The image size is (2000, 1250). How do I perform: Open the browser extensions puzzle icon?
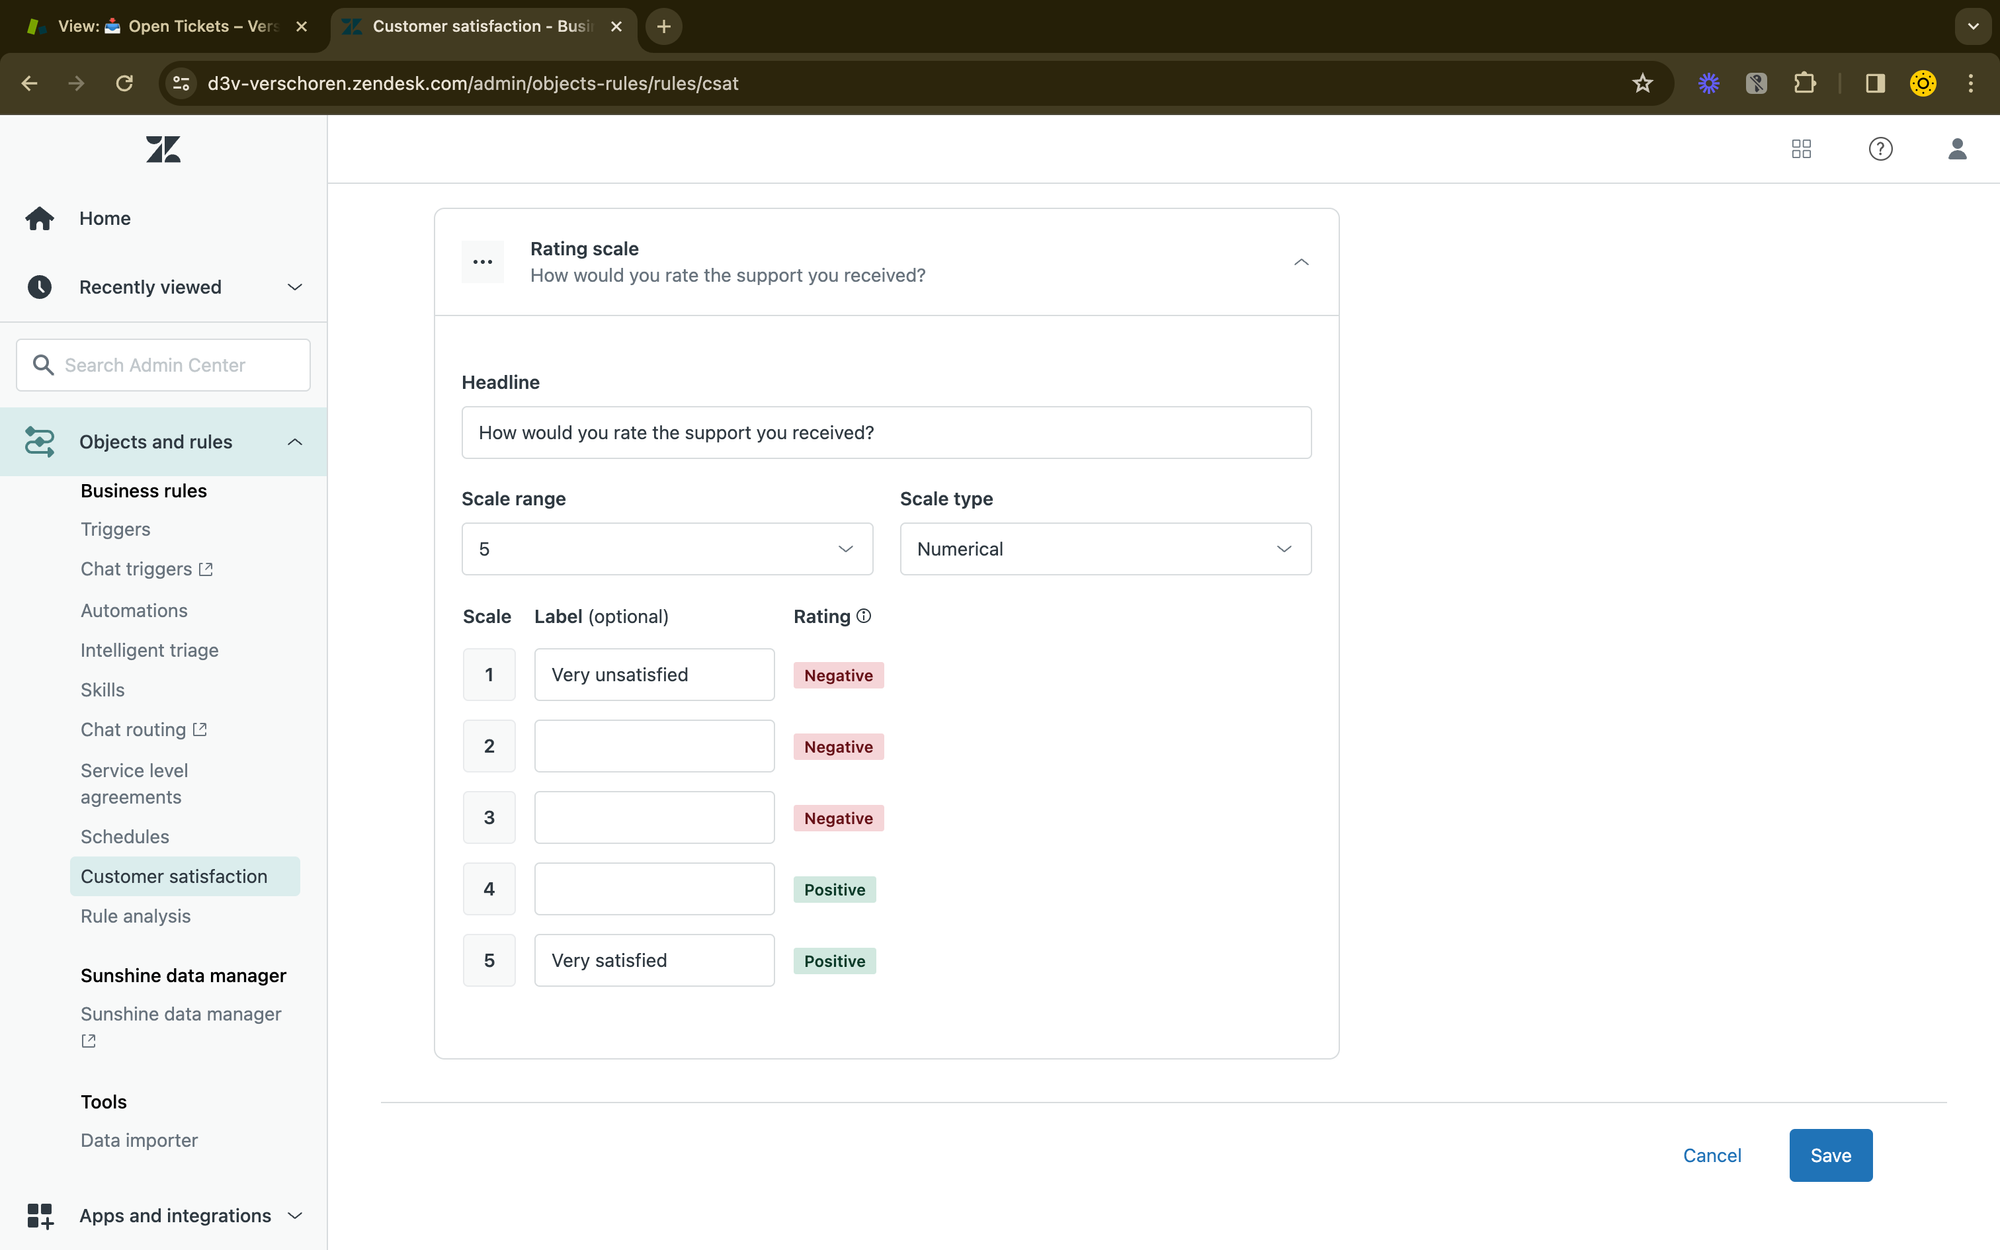(1804, 83)
